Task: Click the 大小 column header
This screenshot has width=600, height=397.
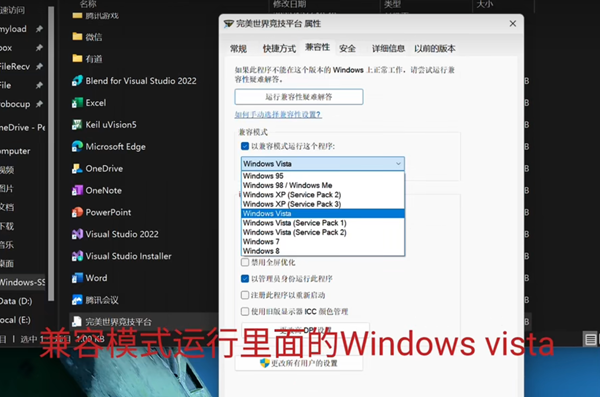Action: [485, 4]
